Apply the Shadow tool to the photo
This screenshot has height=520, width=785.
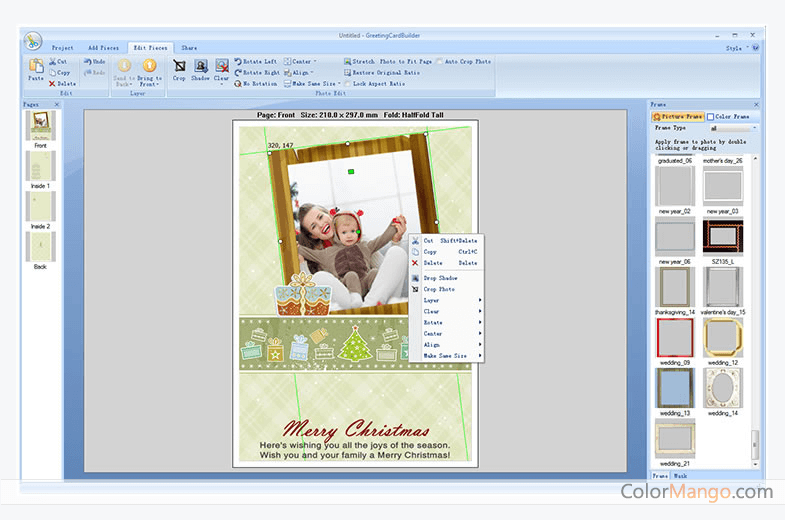click(x=200, y=68)
